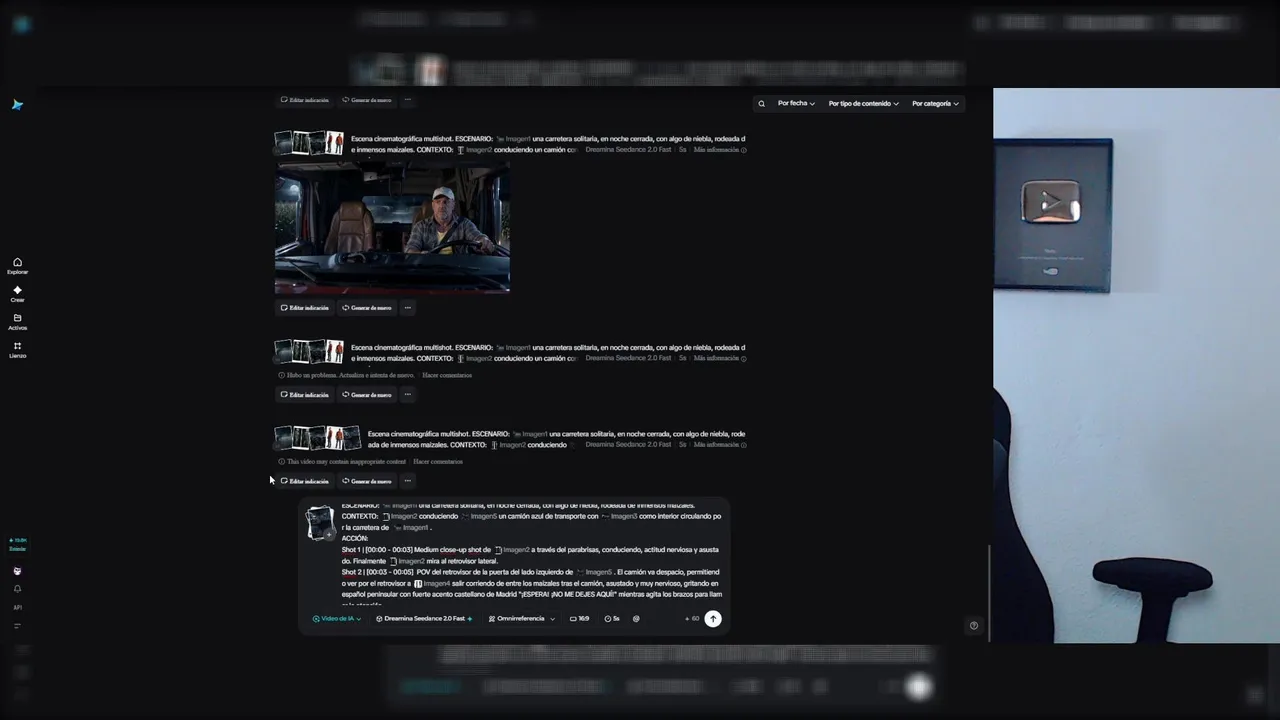Open the Explorar page in the sidebar

click(x=17, y=266)
